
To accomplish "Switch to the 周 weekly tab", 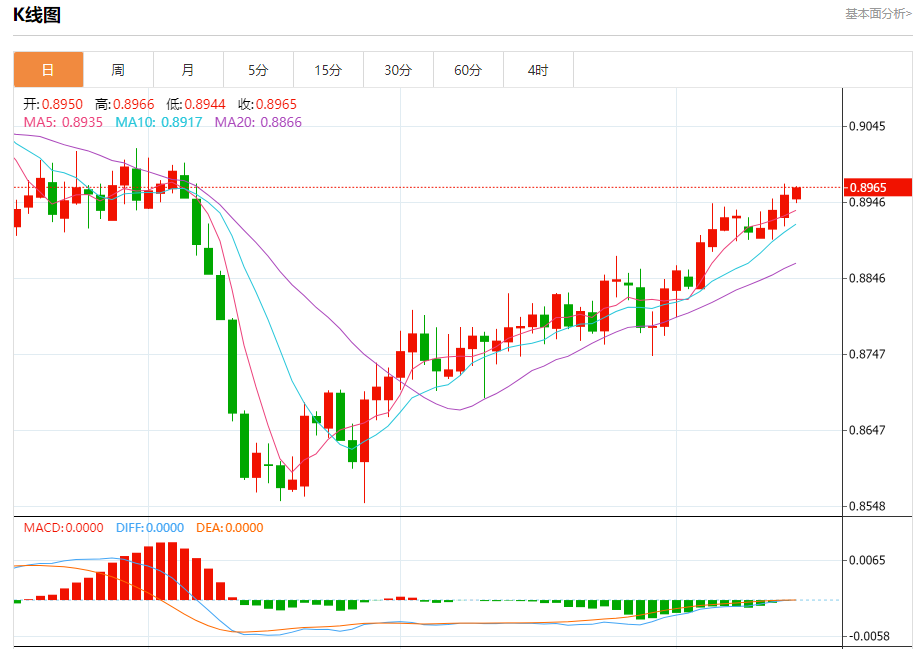I will point(118,70).
